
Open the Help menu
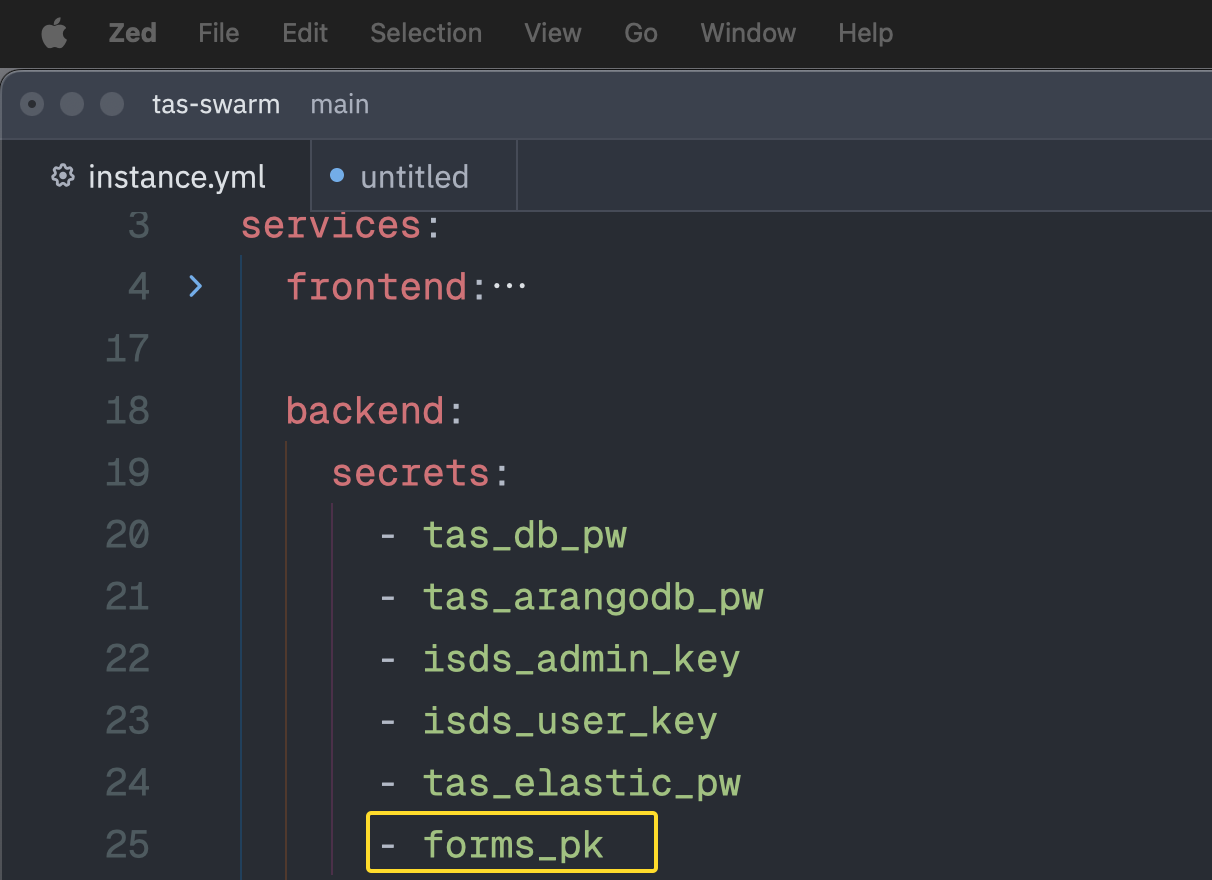(865, 33)
